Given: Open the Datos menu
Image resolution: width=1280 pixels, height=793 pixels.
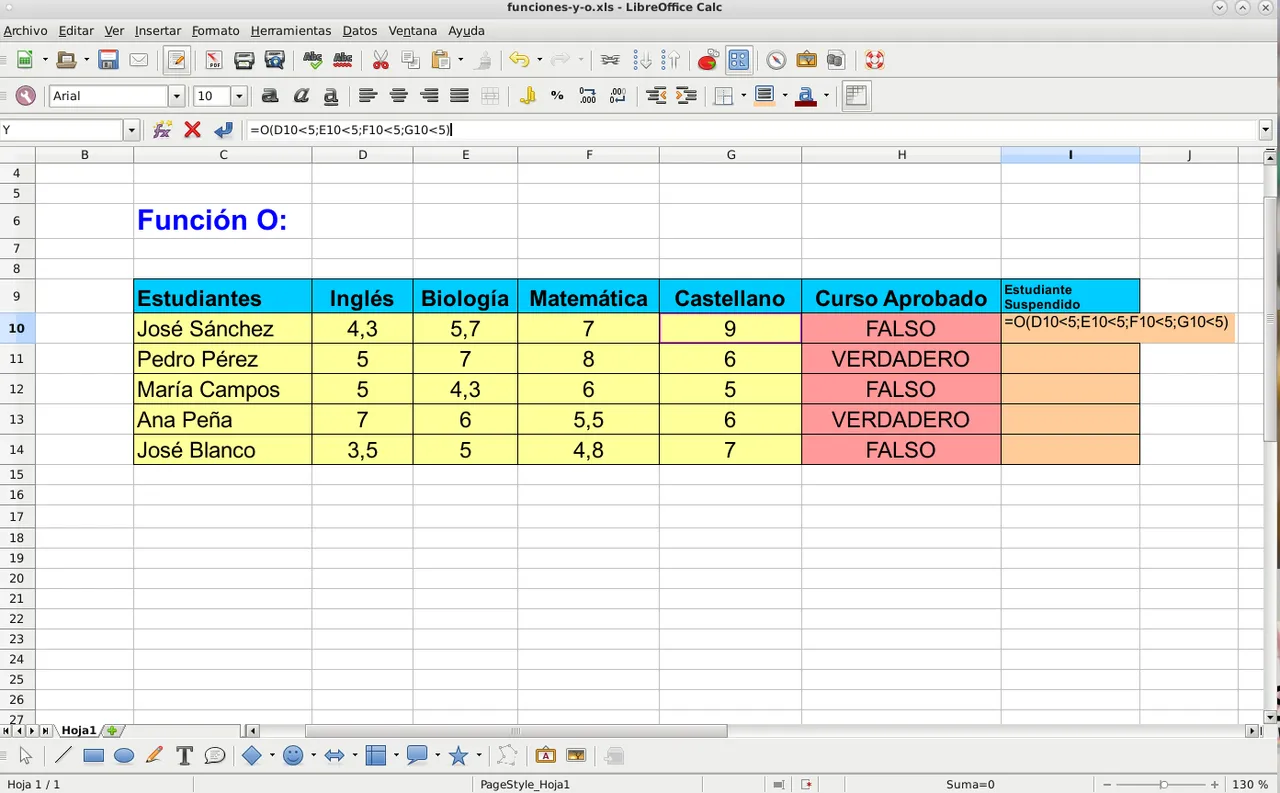Looking at the screenshot, I should click(359, 31).
